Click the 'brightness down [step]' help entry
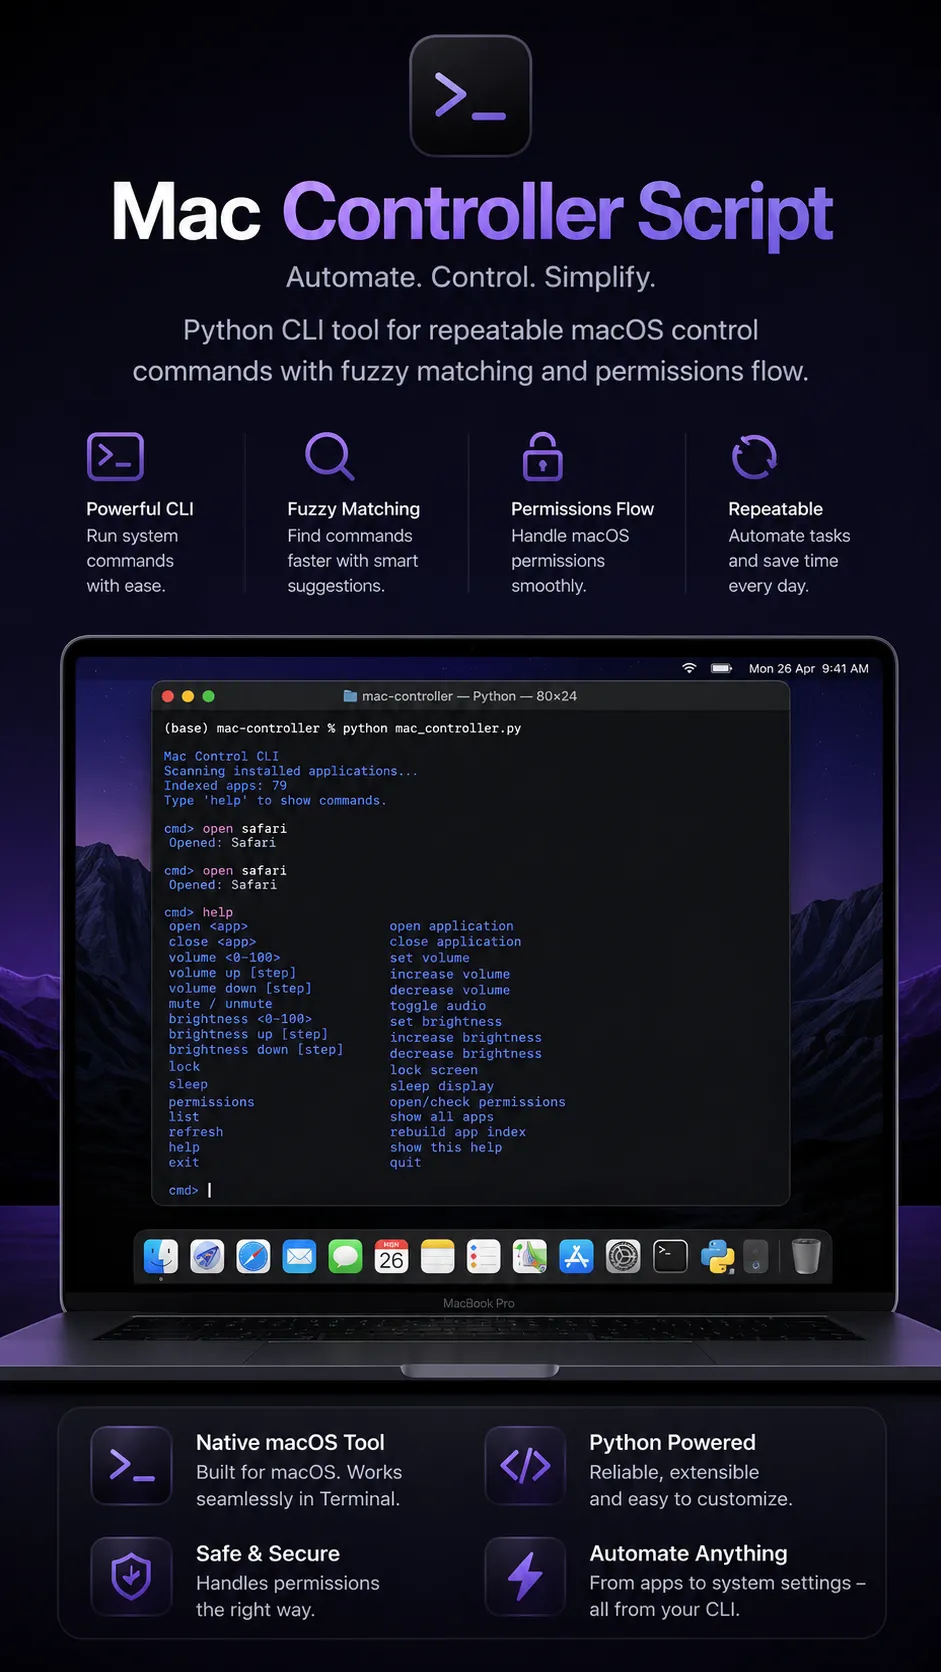The image size is (941, 1672). 256,1050
